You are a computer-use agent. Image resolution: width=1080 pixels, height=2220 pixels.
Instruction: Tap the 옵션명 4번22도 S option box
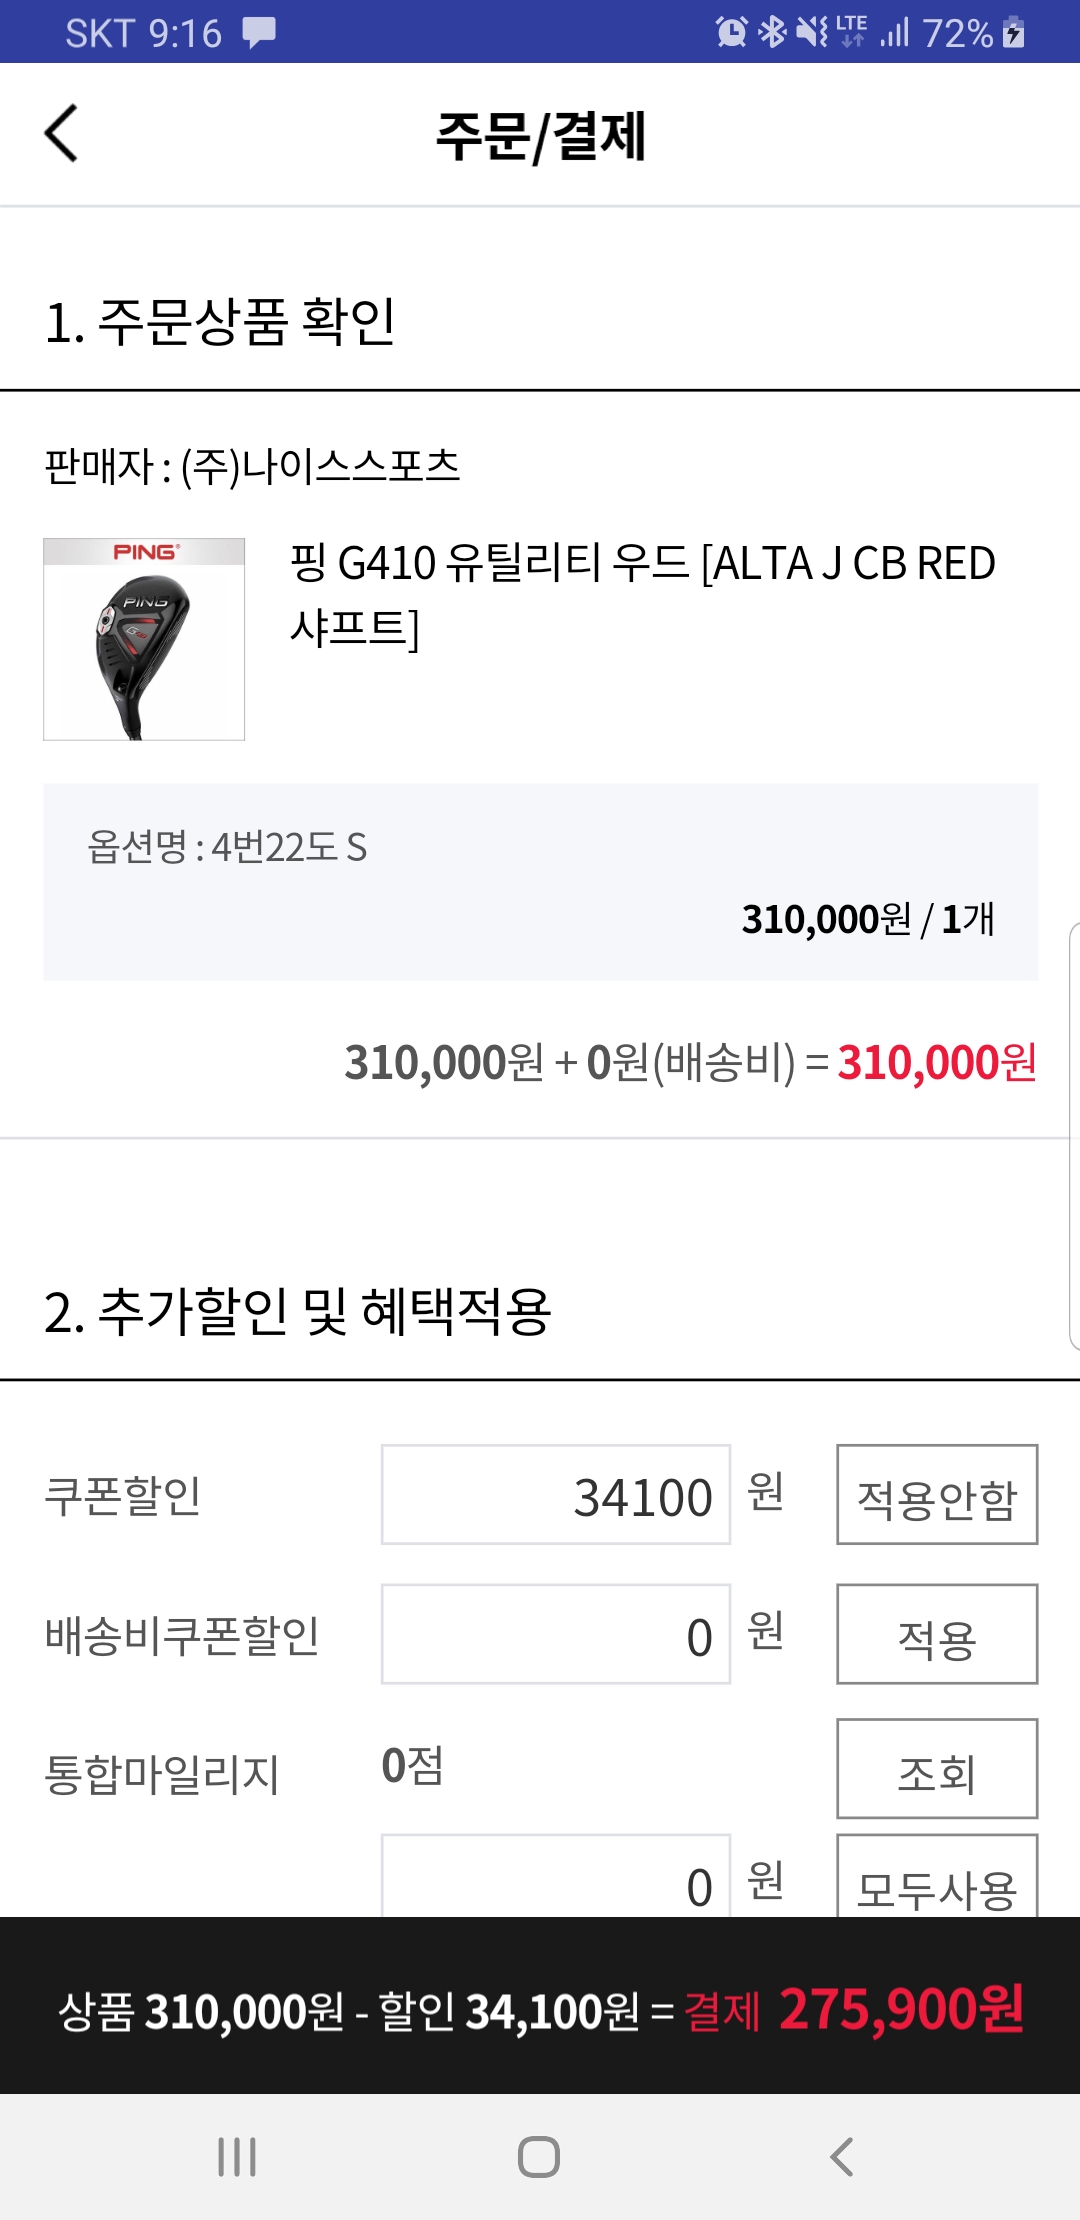point(540,882)
